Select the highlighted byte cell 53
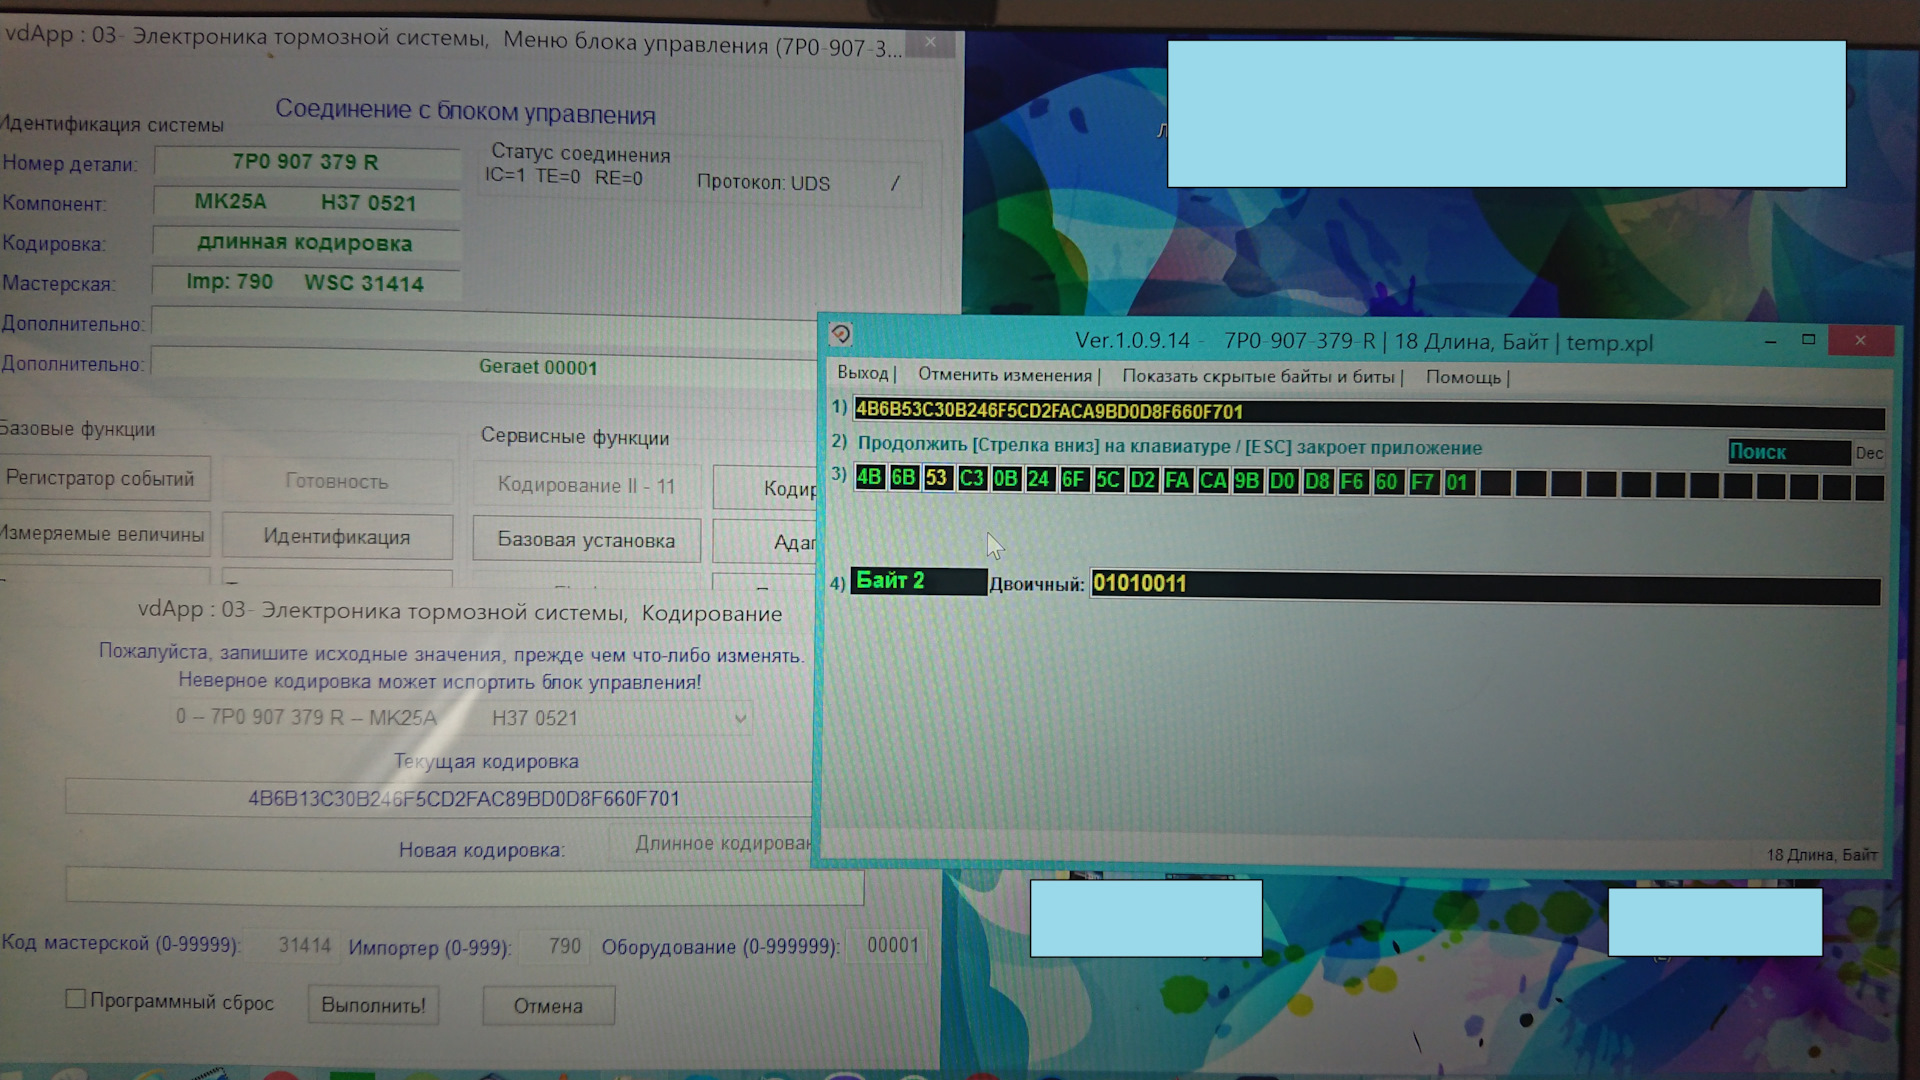The height and width of the screenshot is (1080, 1920). (936, 478)
